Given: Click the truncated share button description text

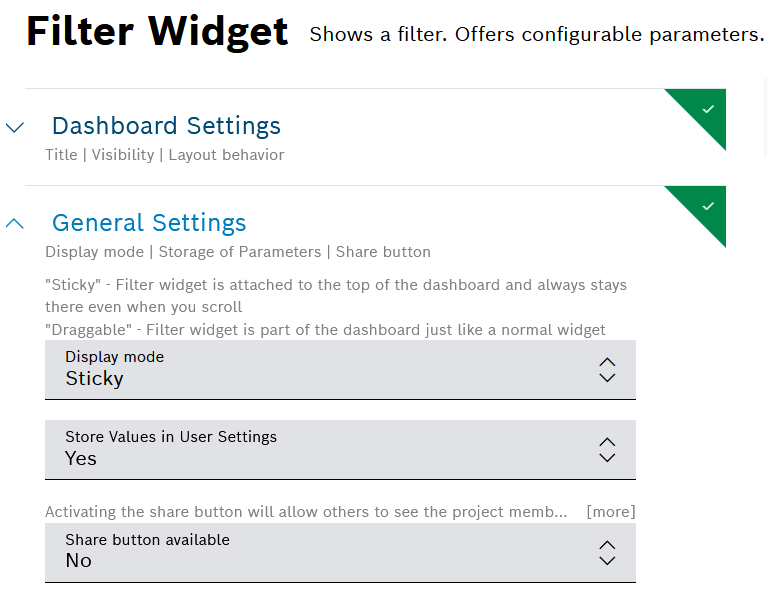Looking at the screenshot, I should coord(306,512).
